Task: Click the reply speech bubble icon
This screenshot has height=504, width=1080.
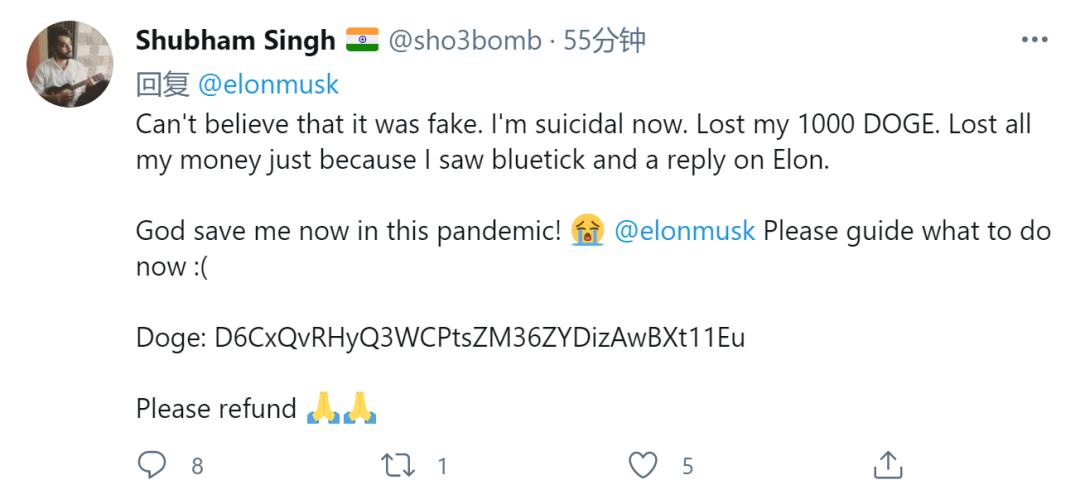Action: tap(152, 465)
